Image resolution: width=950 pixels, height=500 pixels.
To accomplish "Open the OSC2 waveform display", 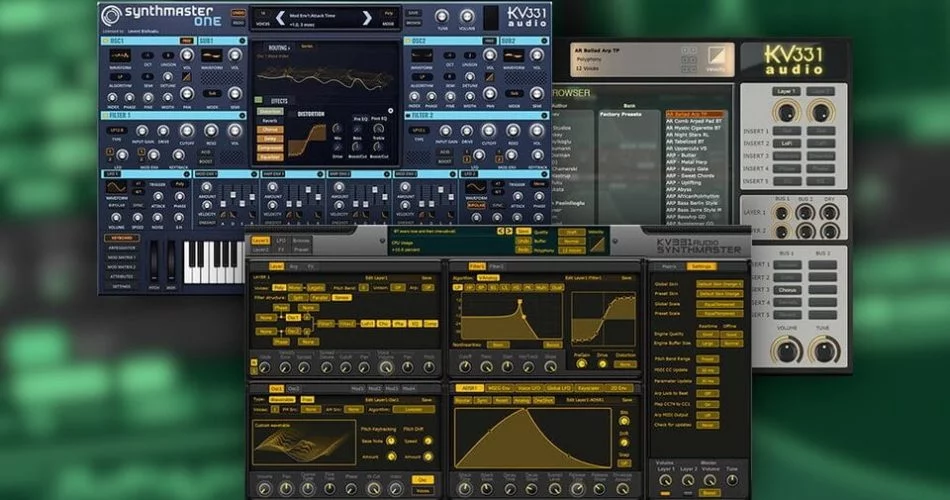I will 421,56.
